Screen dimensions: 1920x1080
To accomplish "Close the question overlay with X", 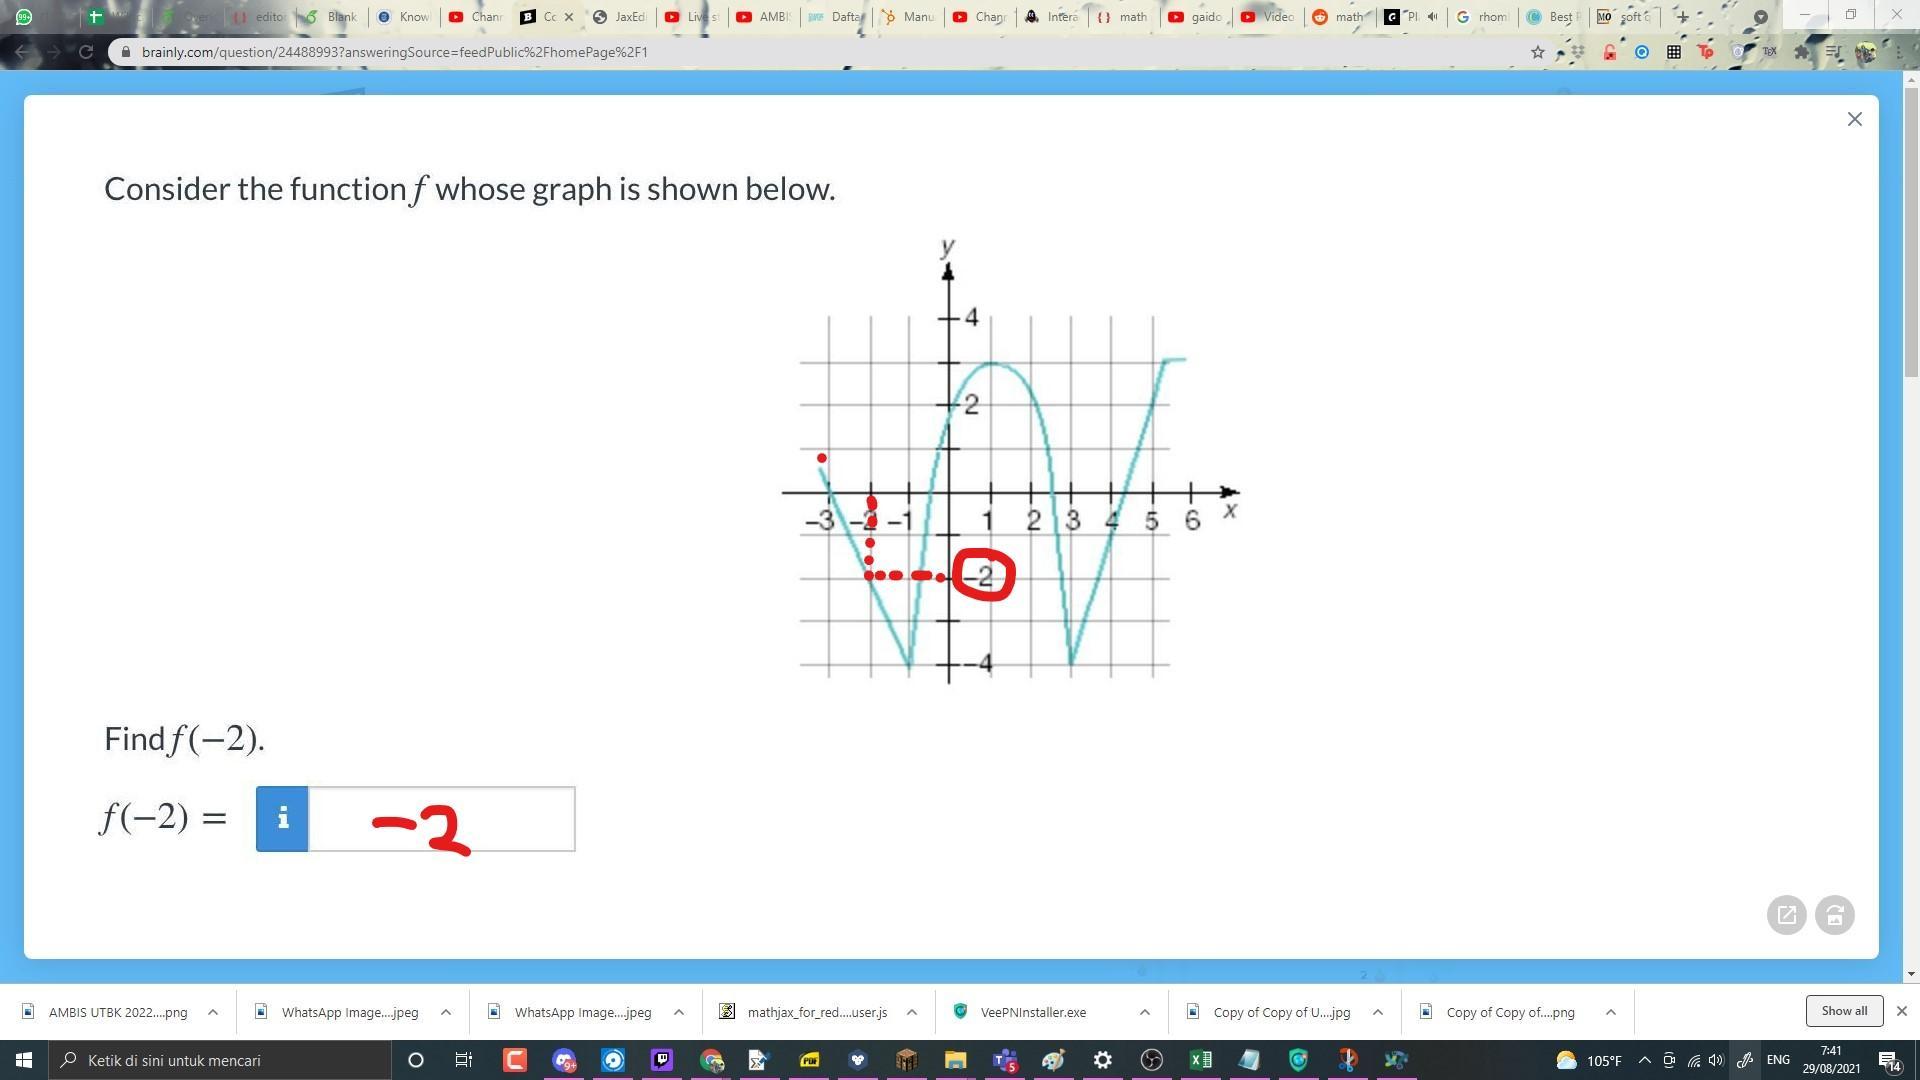I will [x=1854, y=119].
